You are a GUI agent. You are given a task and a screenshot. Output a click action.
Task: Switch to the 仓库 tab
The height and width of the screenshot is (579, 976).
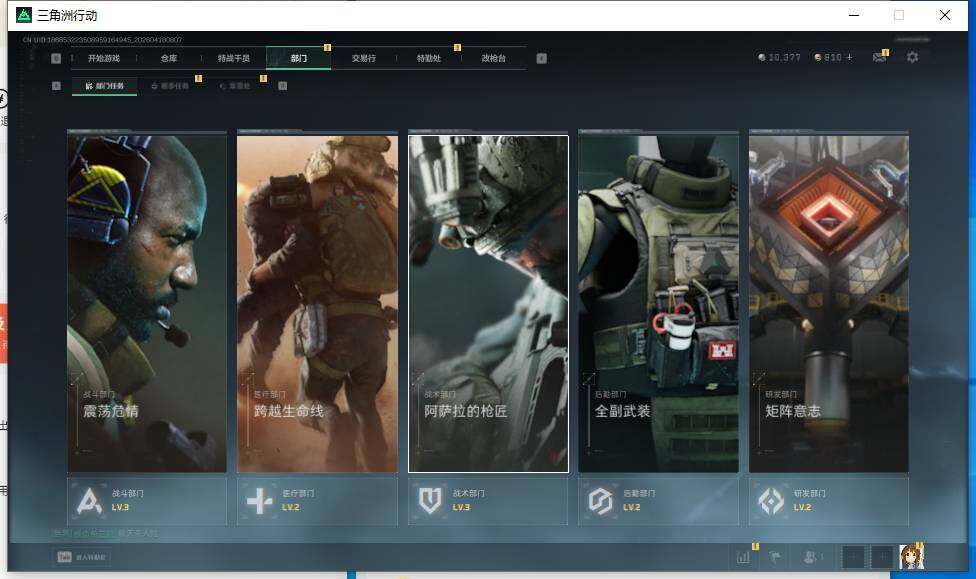click(169, 58)
